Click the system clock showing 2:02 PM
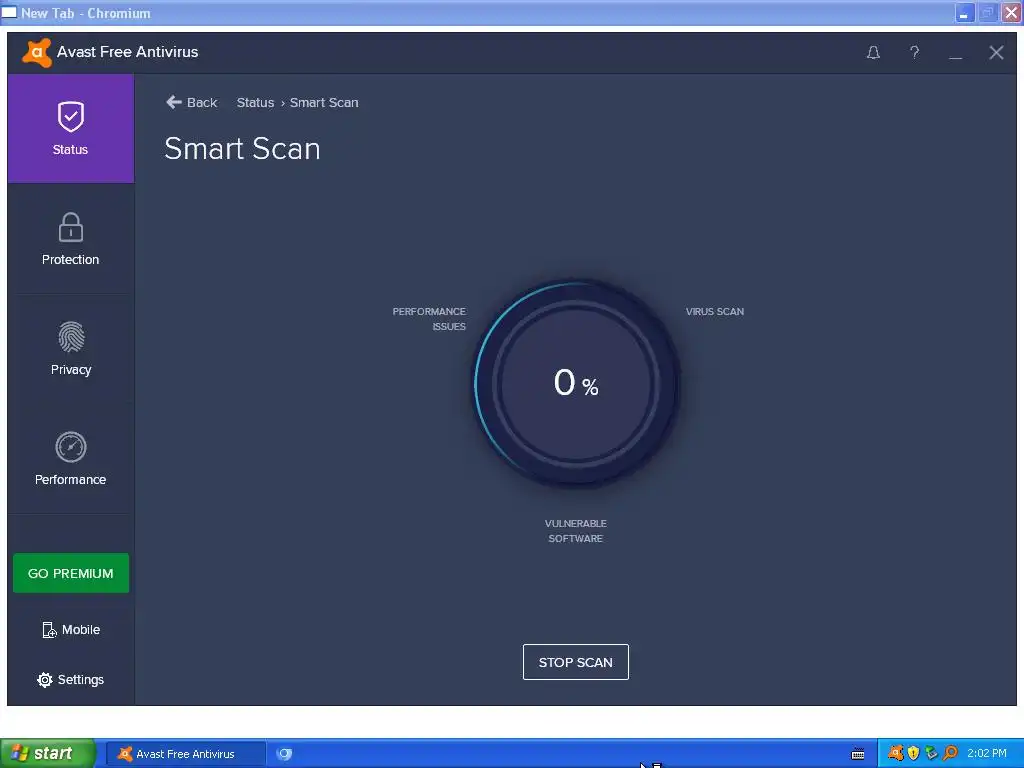The image size is (1024, 768). tap(987, 754)
